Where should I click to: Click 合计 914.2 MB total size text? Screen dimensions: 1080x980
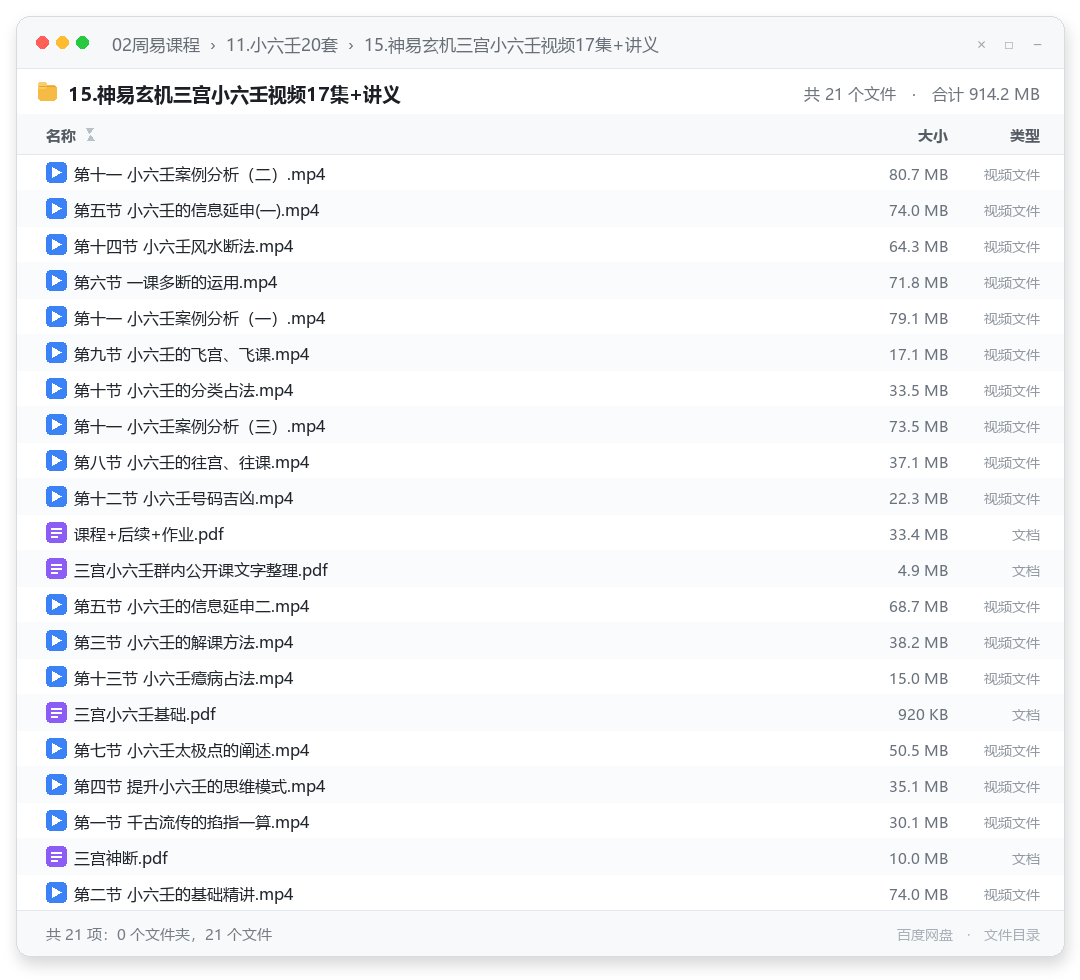(x=986, y=94)
